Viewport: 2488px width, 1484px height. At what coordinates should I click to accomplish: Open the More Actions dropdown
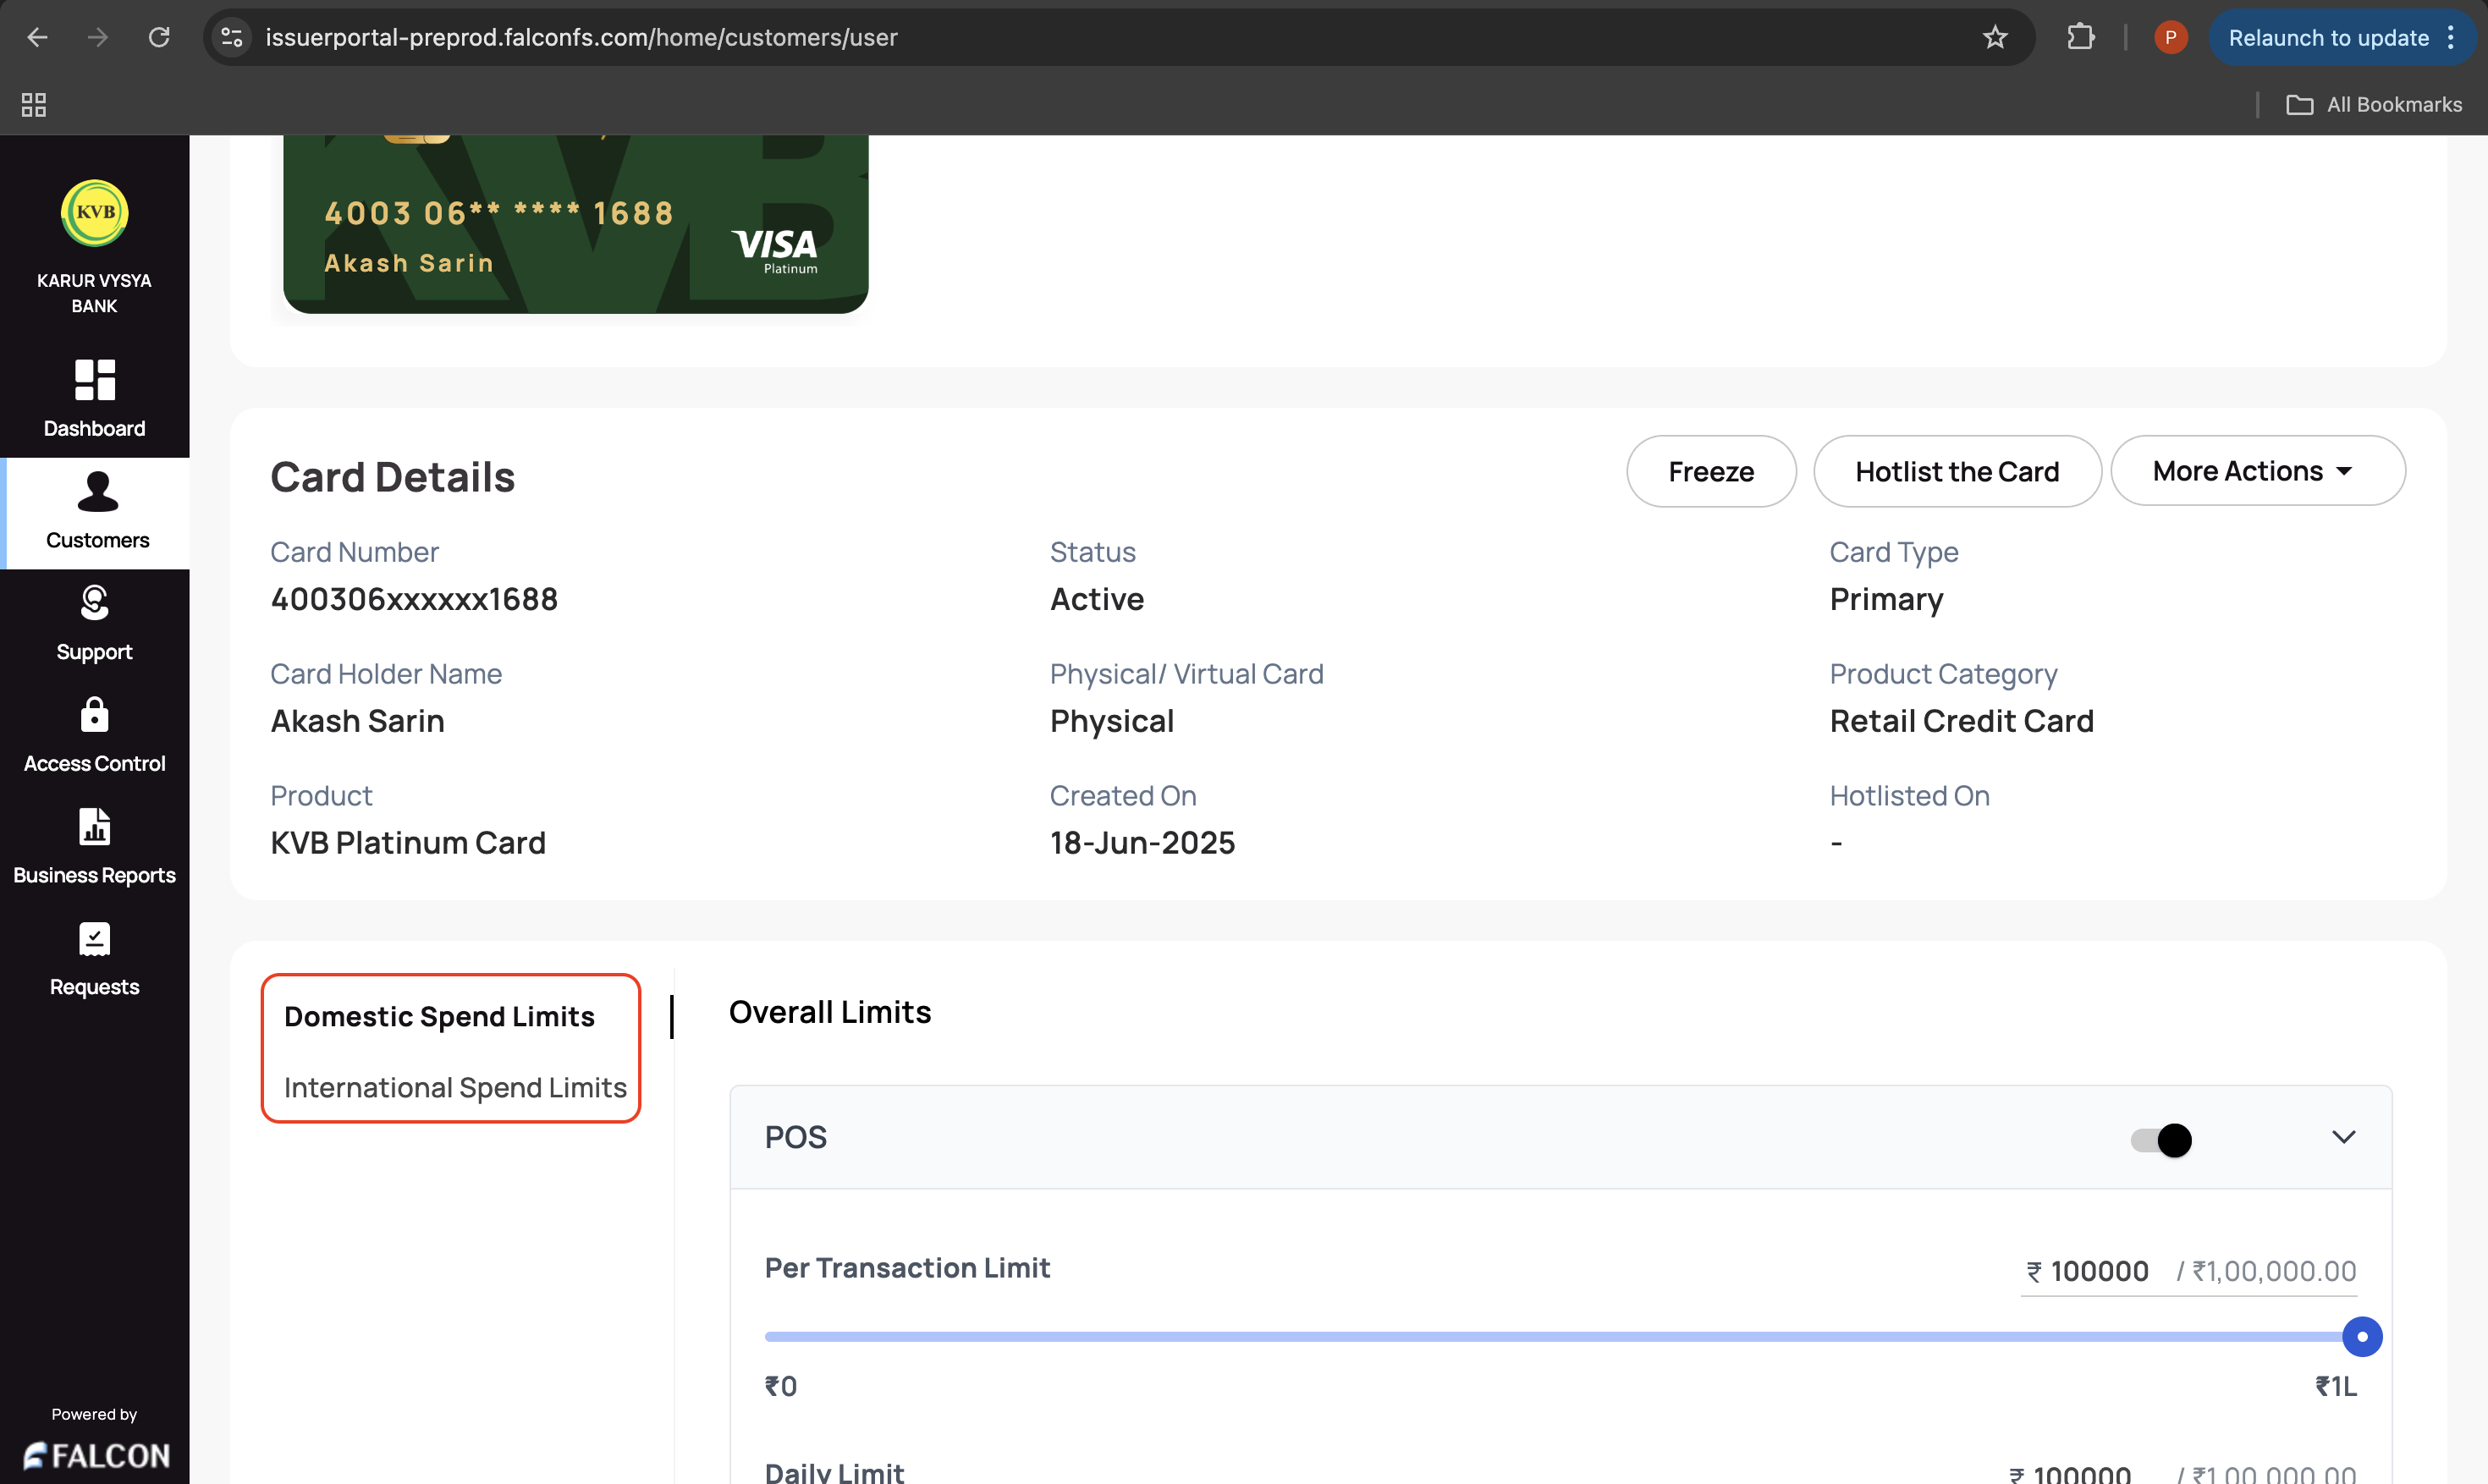(2257, 471)
